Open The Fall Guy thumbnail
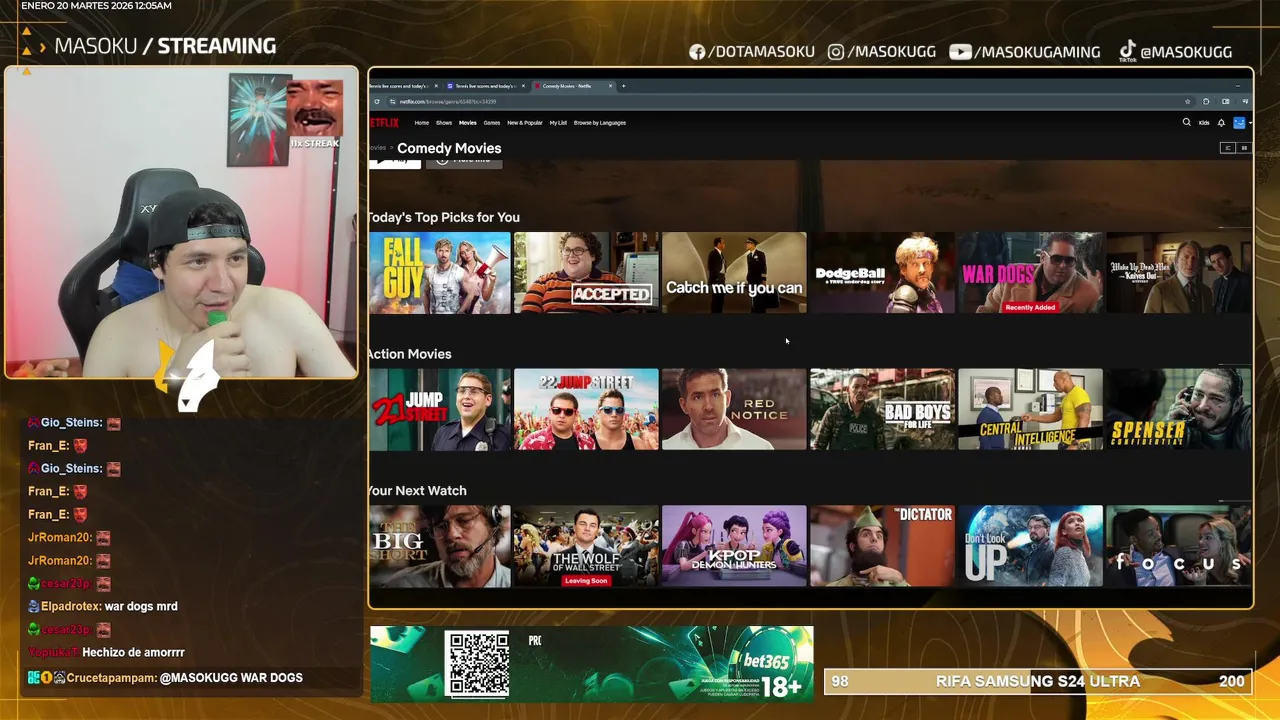Viewport: 1280px width, 720px height. 439,273
